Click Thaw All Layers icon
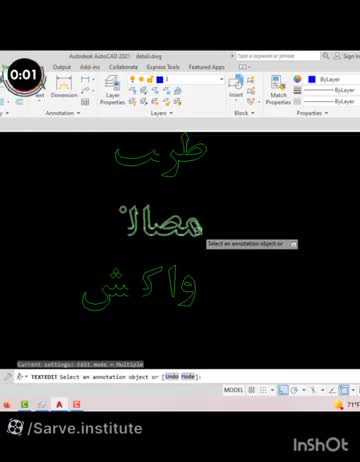The height and width of the screenshot is (462, 360). [155, 101]
